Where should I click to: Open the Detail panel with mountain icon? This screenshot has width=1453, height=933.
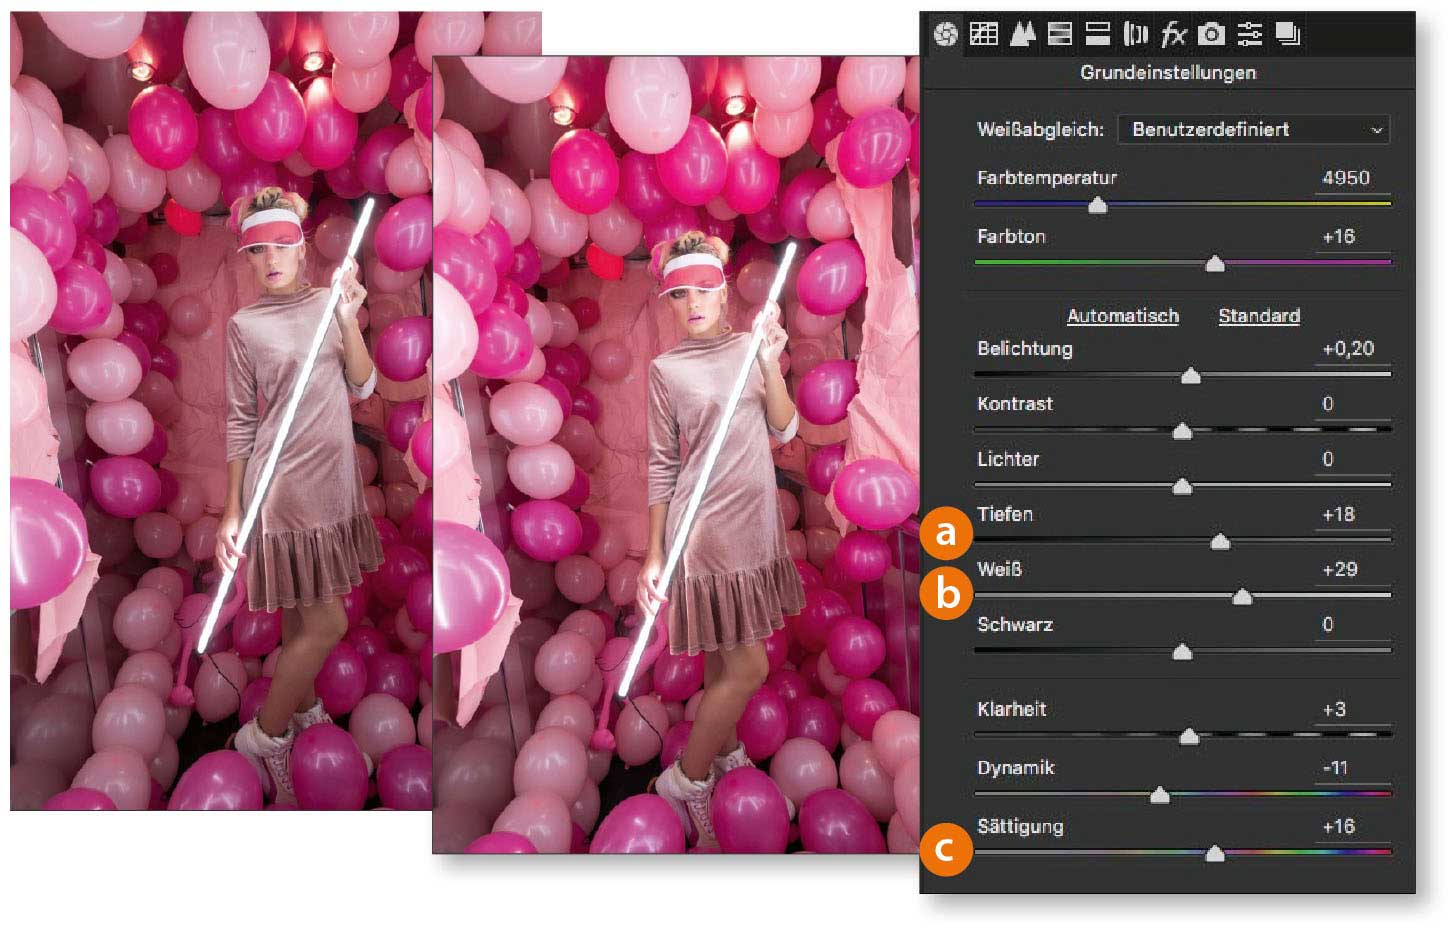1022,34
